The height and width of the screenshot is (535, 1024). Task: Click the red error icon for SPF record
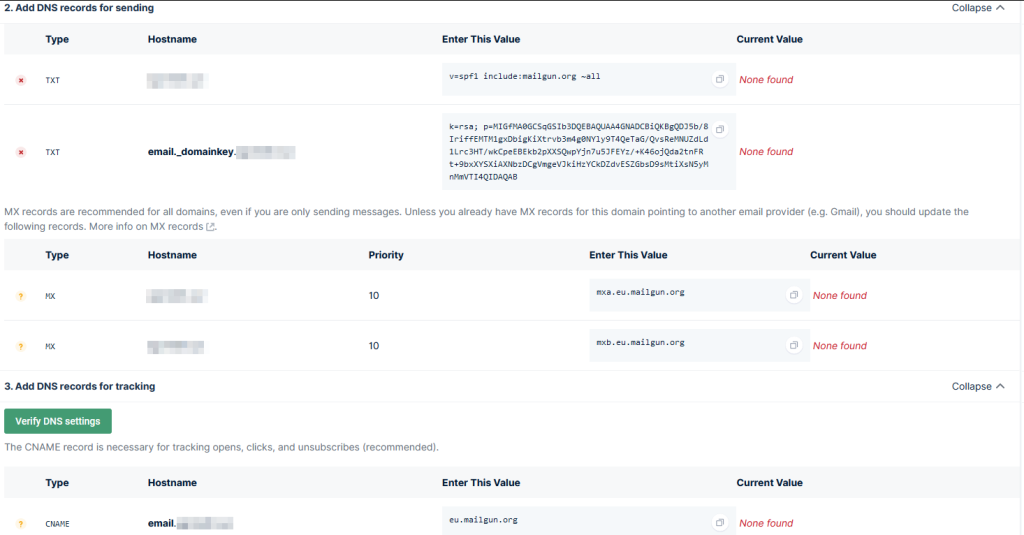[x=20, y=80]
